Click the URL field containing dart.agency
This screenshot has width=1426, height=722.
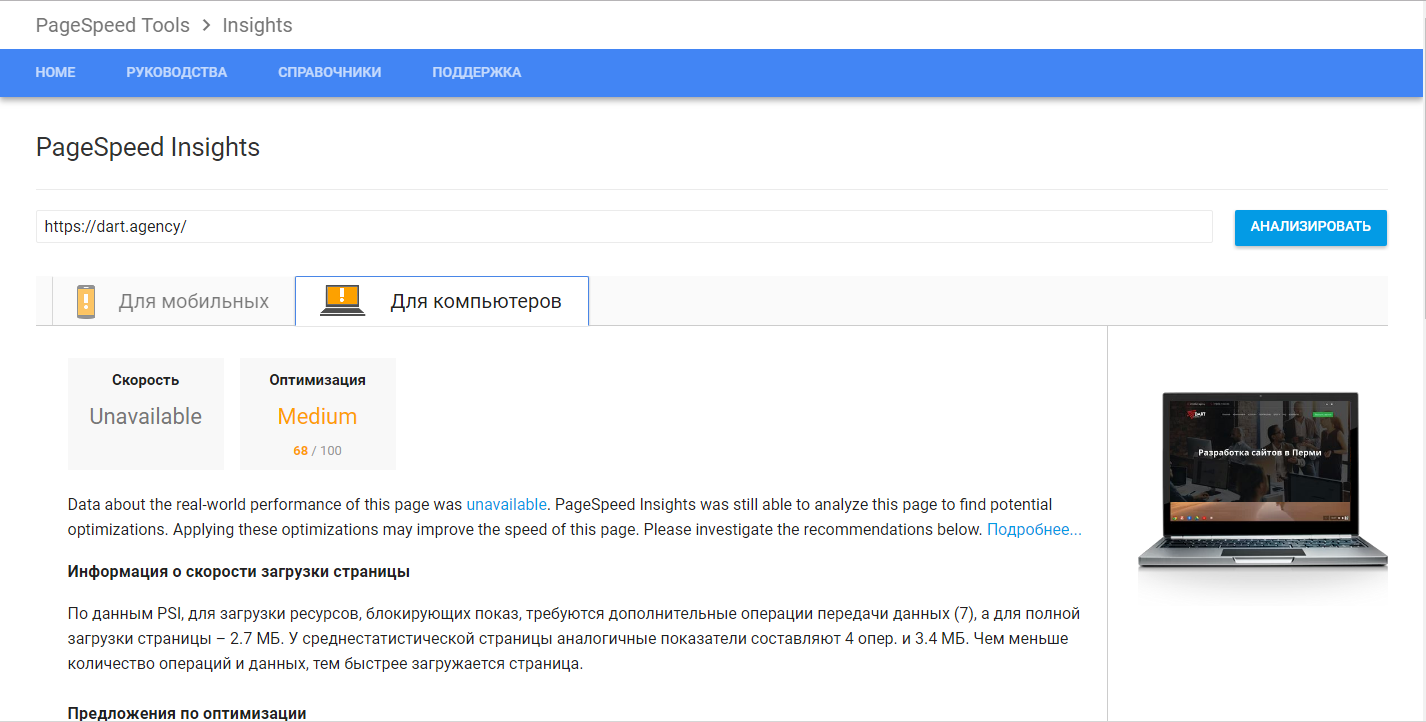[624, 227]
